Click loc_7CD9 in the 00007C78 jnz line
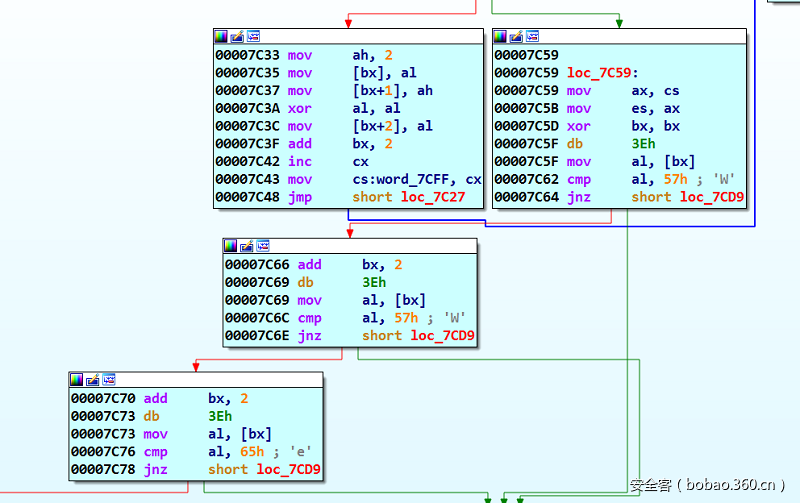Image resolution: width=800 pixels, height=503 pixels. tap(288, 469)
